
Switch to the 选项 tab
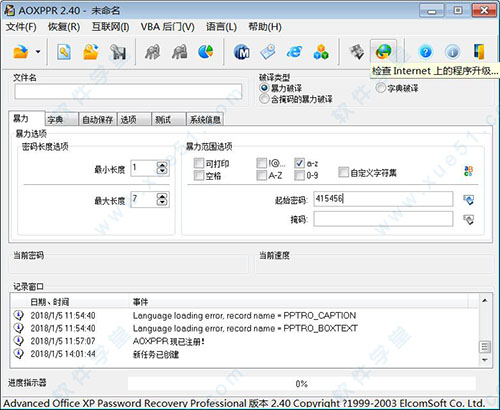134,120
